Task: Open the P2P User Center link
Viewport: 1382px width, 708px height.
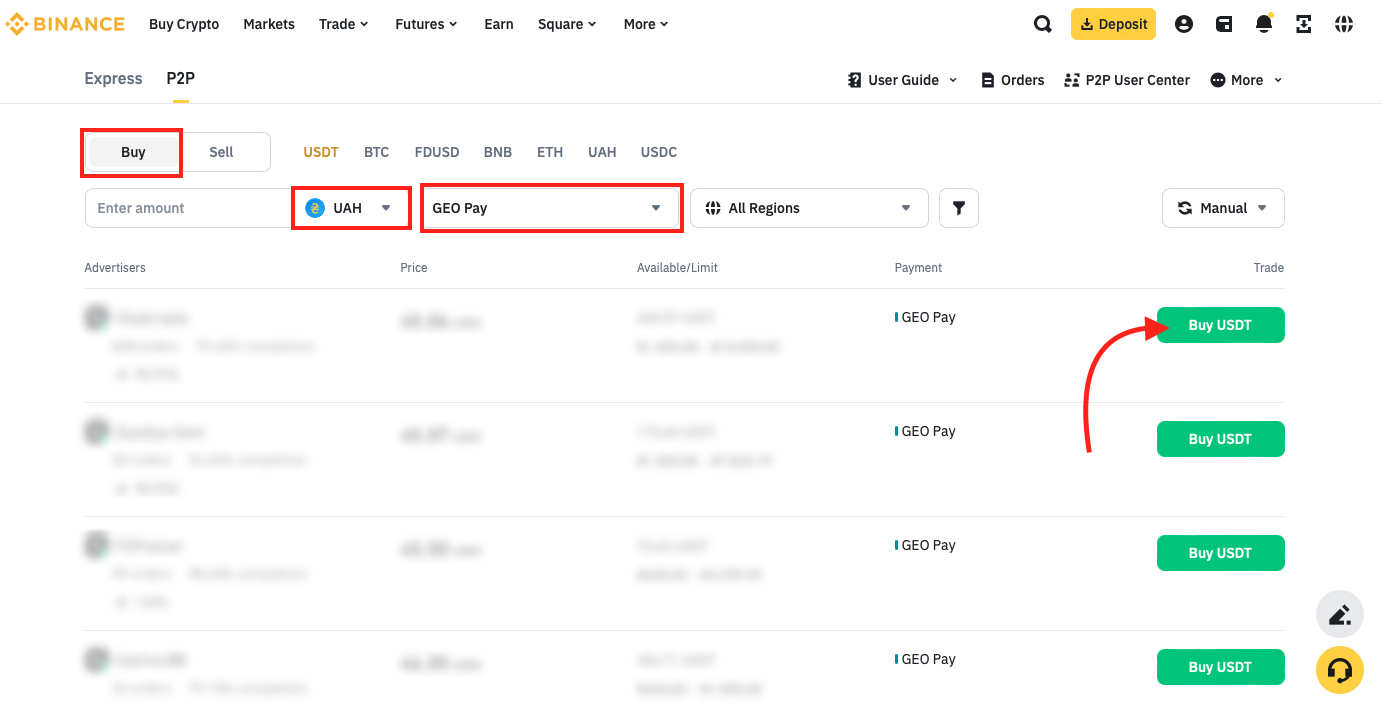Action: point(1127,80)
